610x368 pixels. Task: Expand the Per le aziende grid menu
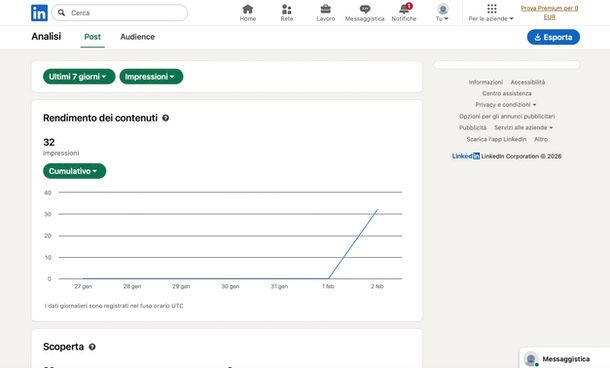(x=491, y=13)
